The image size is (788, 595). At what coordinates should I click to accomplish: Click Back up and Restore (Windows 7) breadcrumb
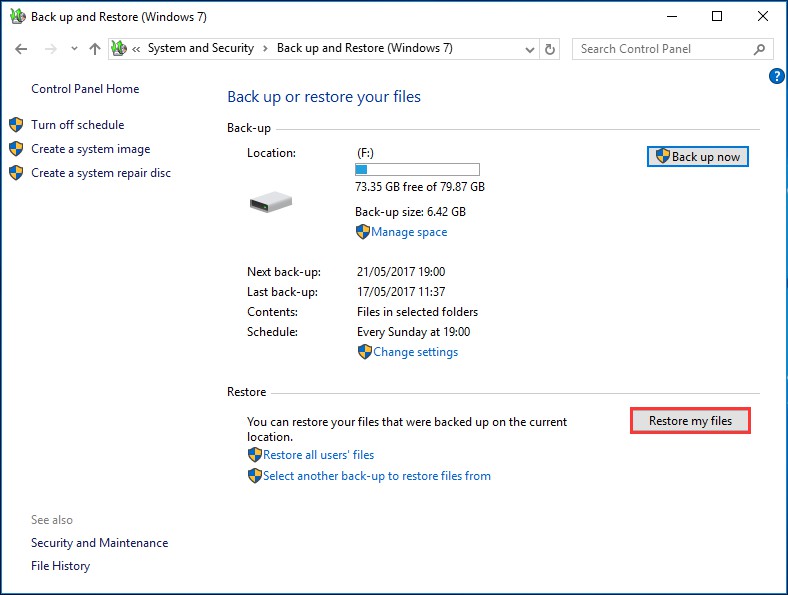365,48
